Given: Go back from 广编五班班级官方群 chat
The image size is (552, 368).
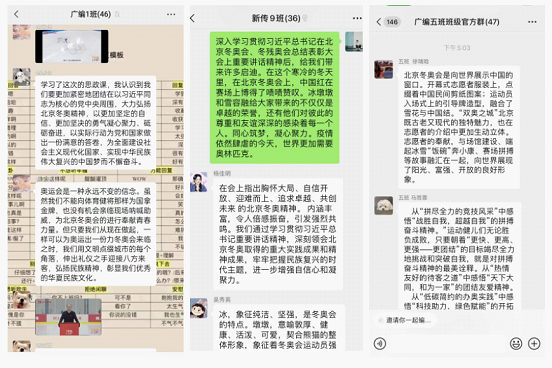Looking at the screenshot, I should (379, 22).
